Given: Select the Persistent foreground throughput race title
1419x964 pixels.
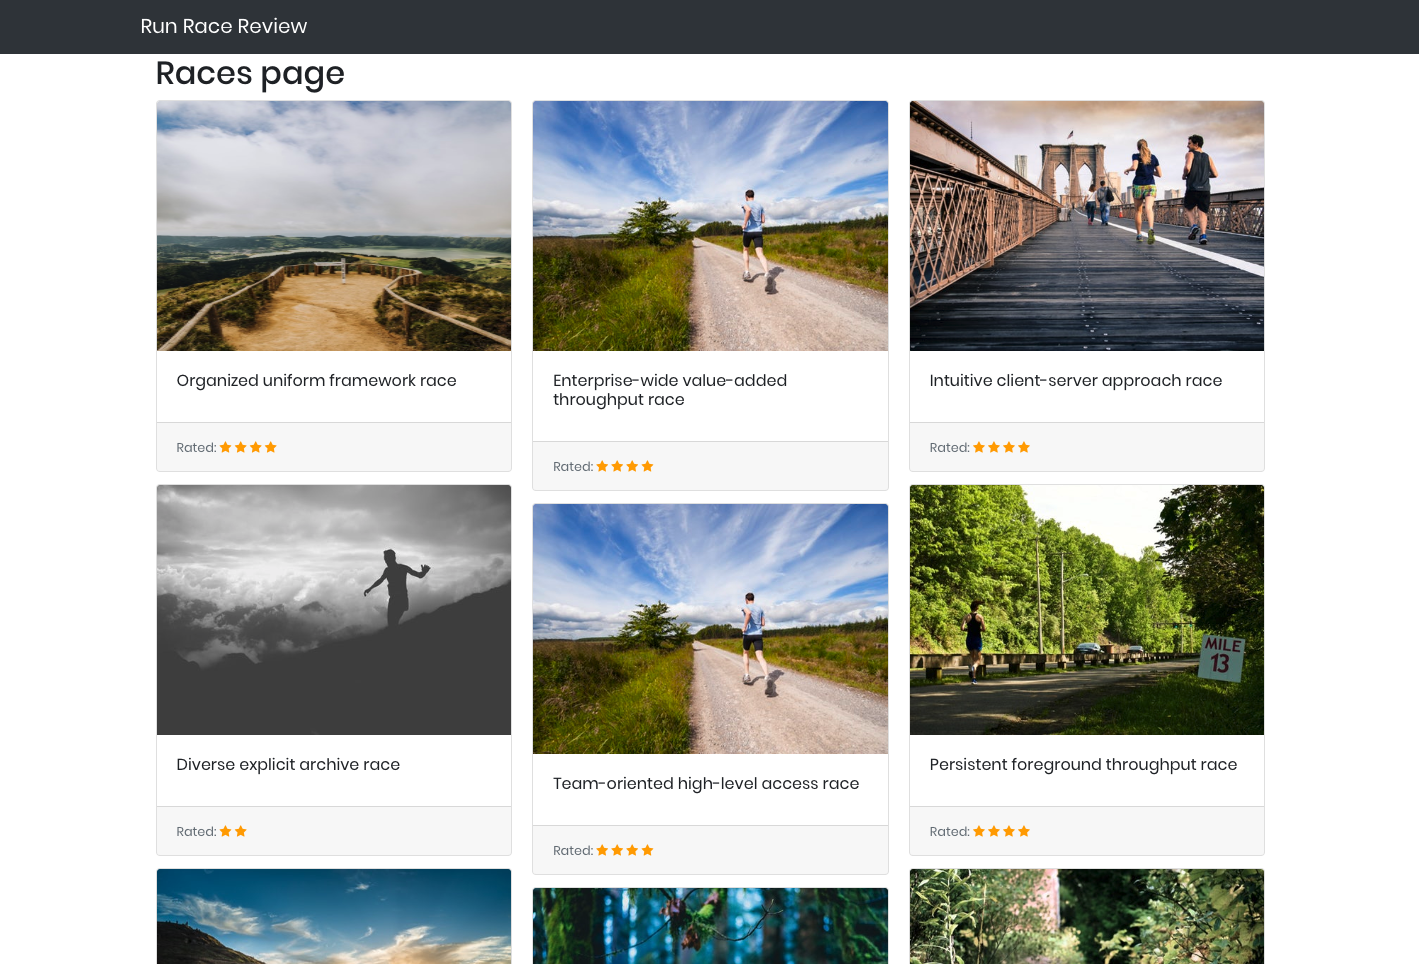Looking at the screenshot, I should 1083,765.
